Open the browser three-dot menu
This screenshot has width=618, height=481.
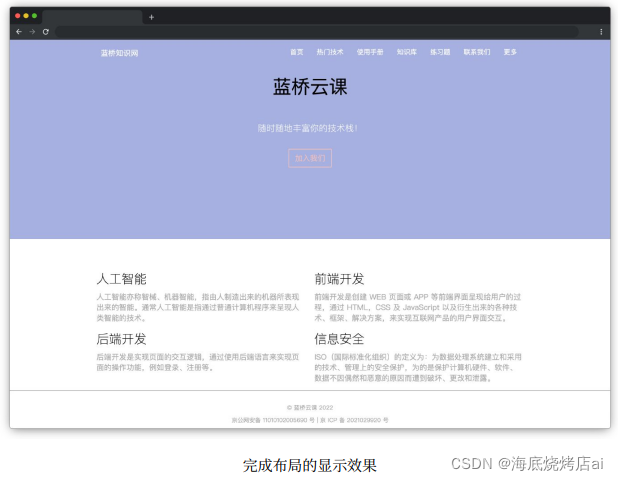[601, 32]
